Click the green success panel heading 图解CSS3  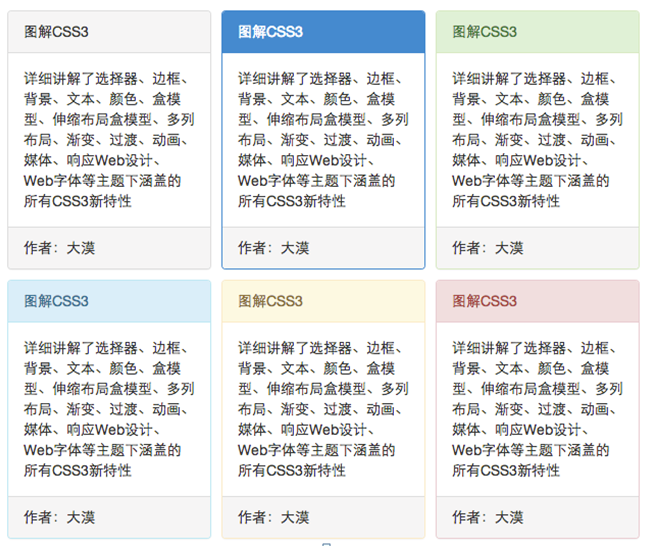coord(484,32)
